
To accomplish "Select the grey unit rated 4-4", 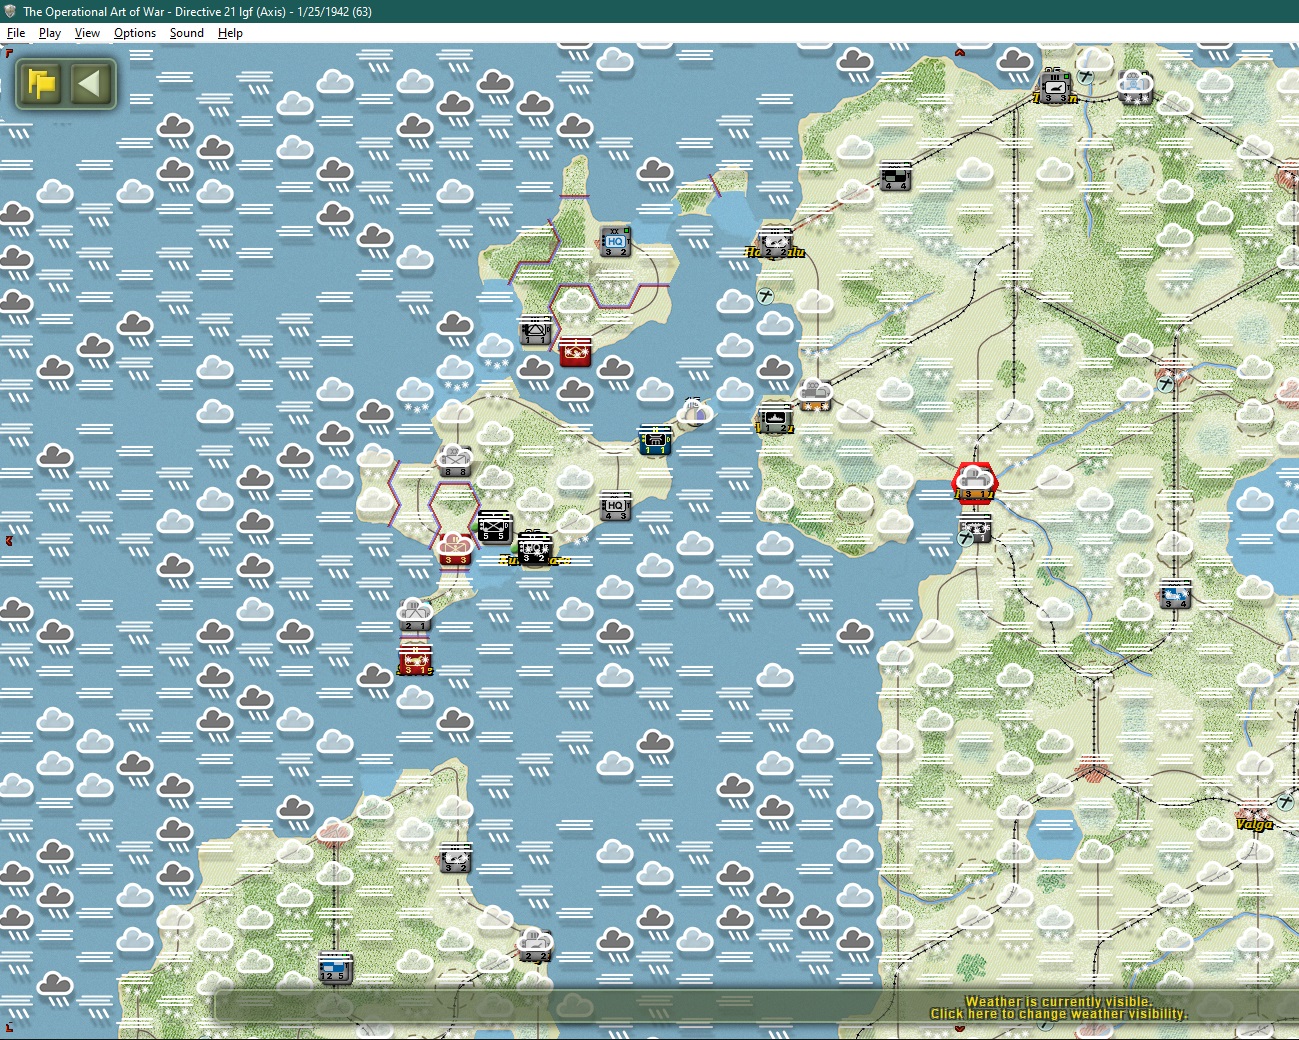I will pyautogui.click(x=895, y=176).
